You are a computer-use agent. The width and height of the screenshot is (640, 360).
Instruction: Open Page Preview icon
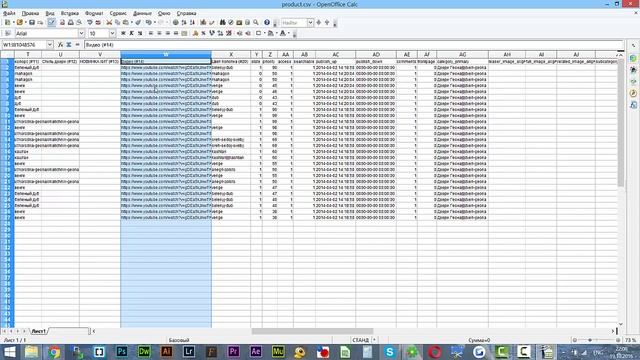[79, 22]
